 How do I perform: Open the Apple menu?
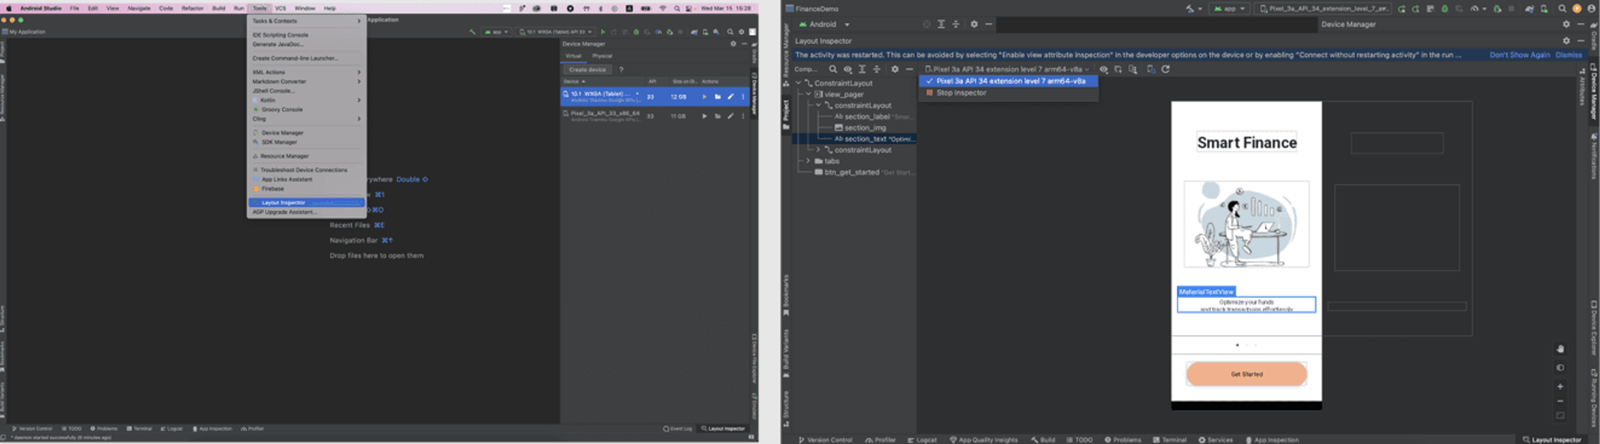[9, 8]
